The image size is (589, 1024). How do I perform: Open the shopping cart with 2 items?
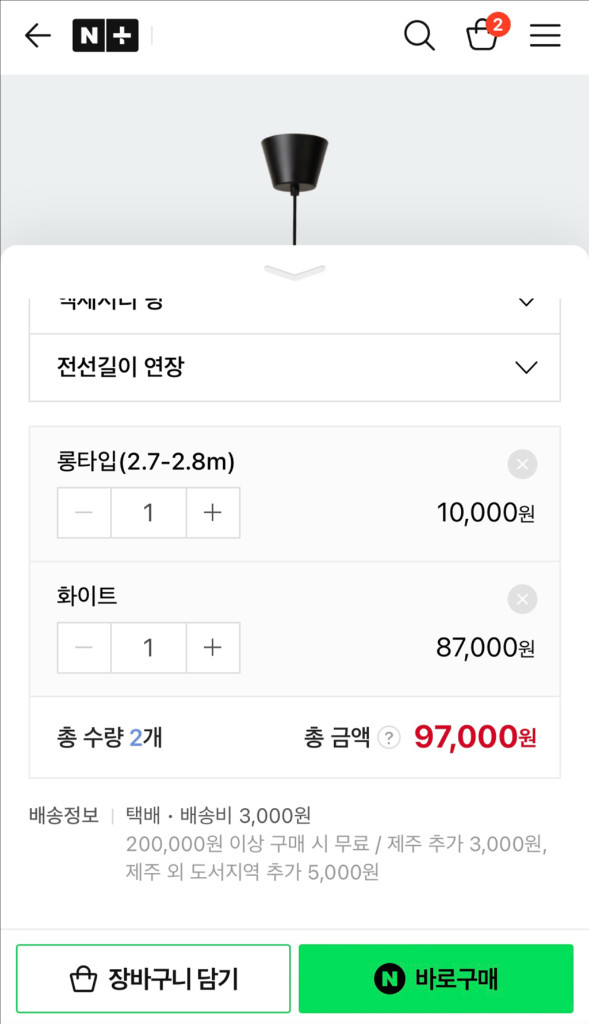tap(482, 38)
